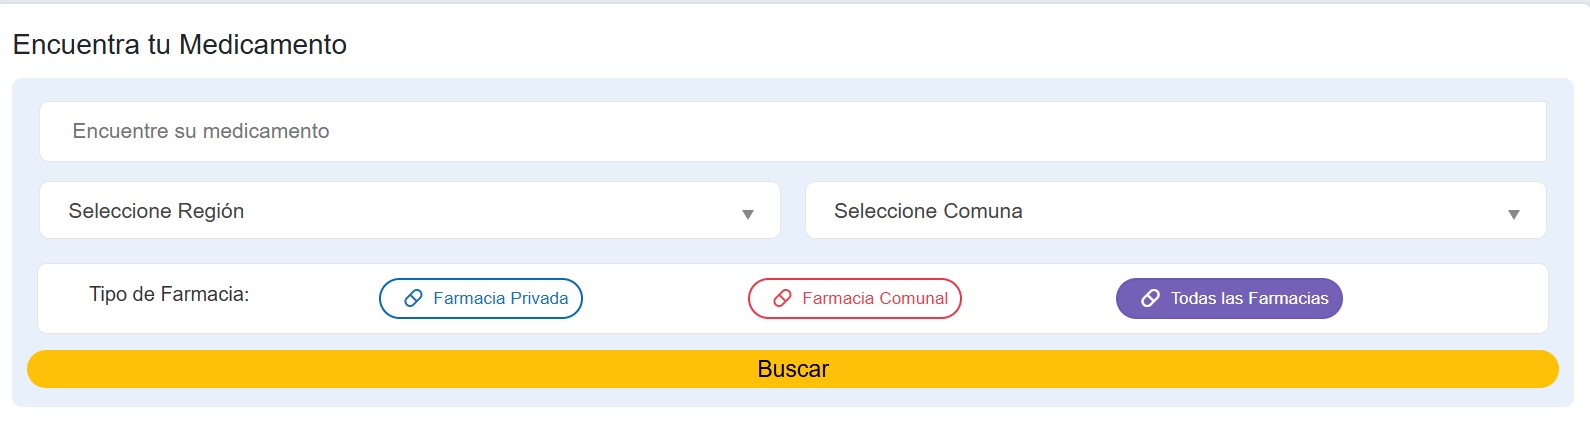The width and height of the screenshot is (1590, 426).
Task: Click the red-outlined Farmacia Comunal pill button
Action: (855, 298)
